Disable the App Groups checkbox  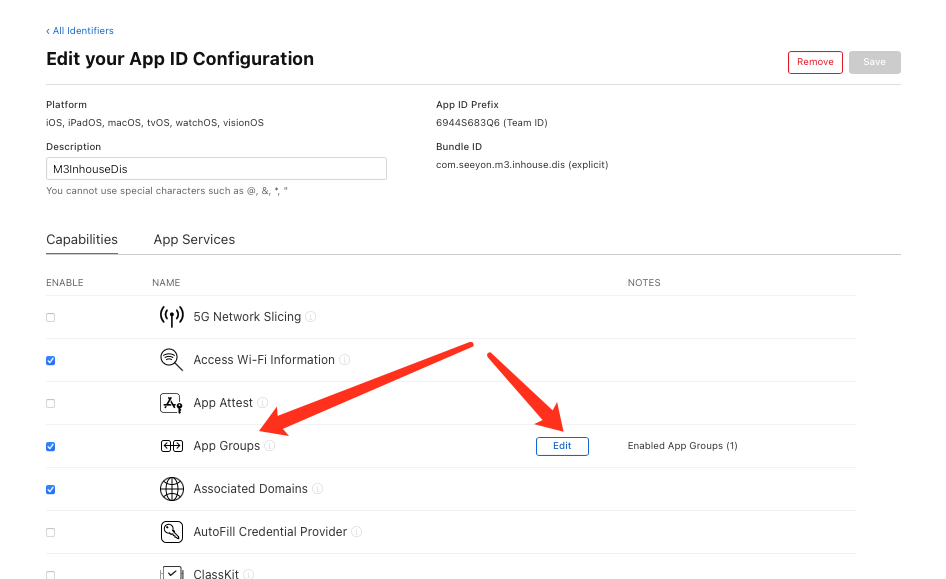(x=51, y=446)
